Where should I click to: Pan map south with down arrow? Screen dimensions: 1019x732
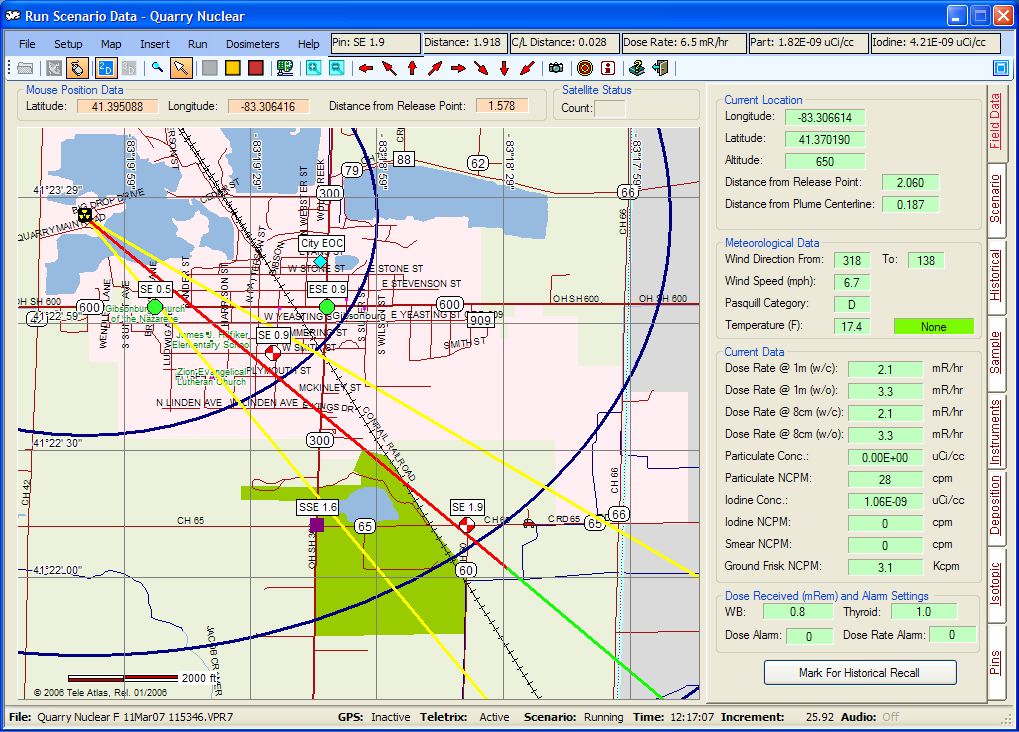click(504, 68)
